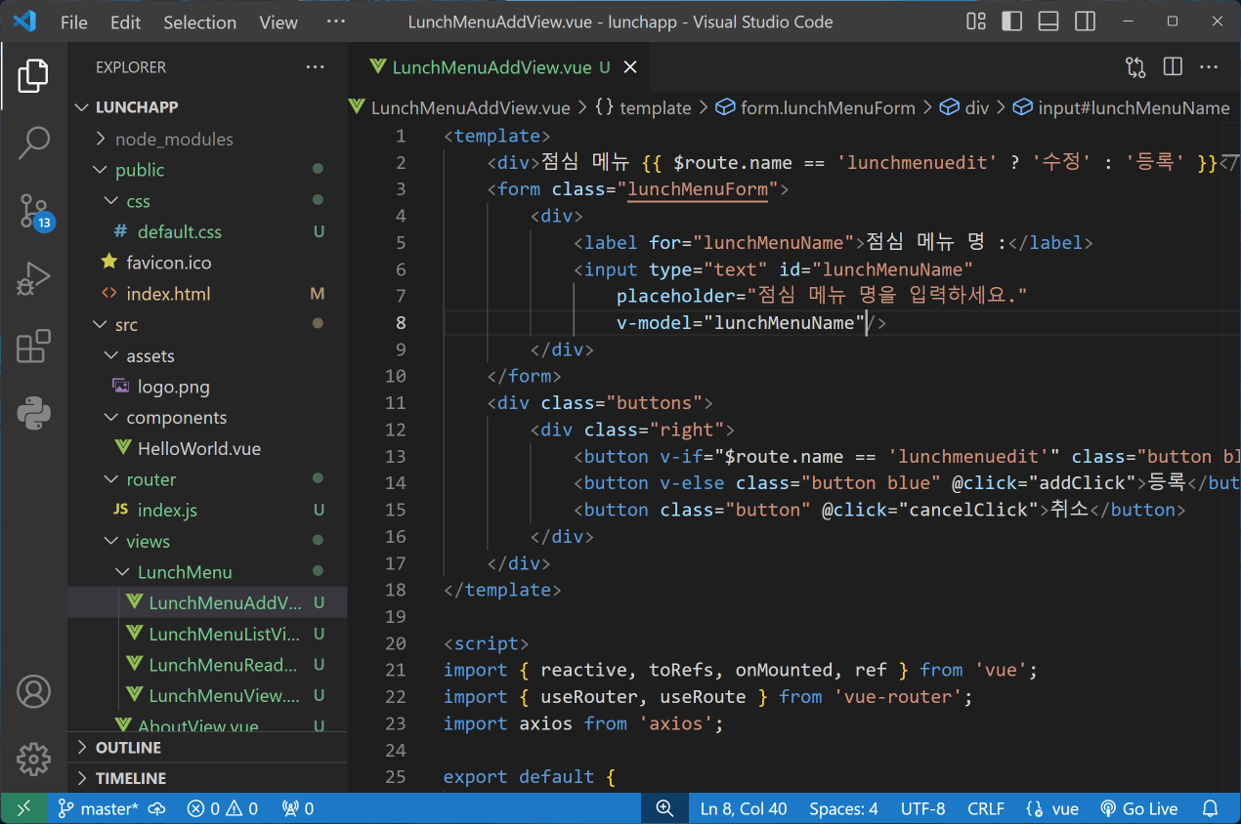Toggle the bottom panel visibility
The width and height of the screenshot is (1241, 824).
1048,21
